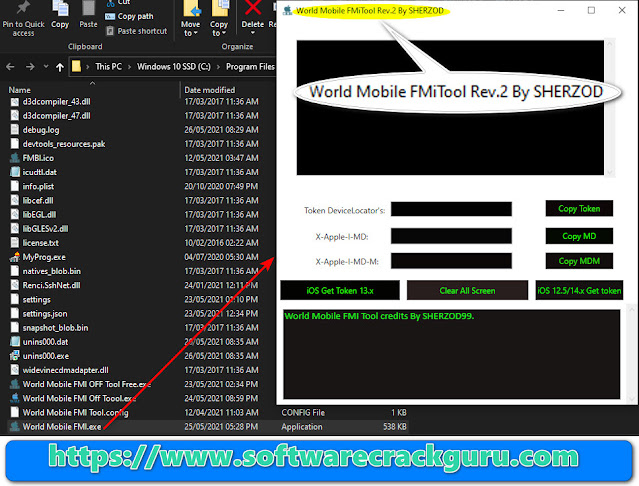639x486 pixels.
Task: Select file devtools_resources.pak
Action: coord(64,144)
